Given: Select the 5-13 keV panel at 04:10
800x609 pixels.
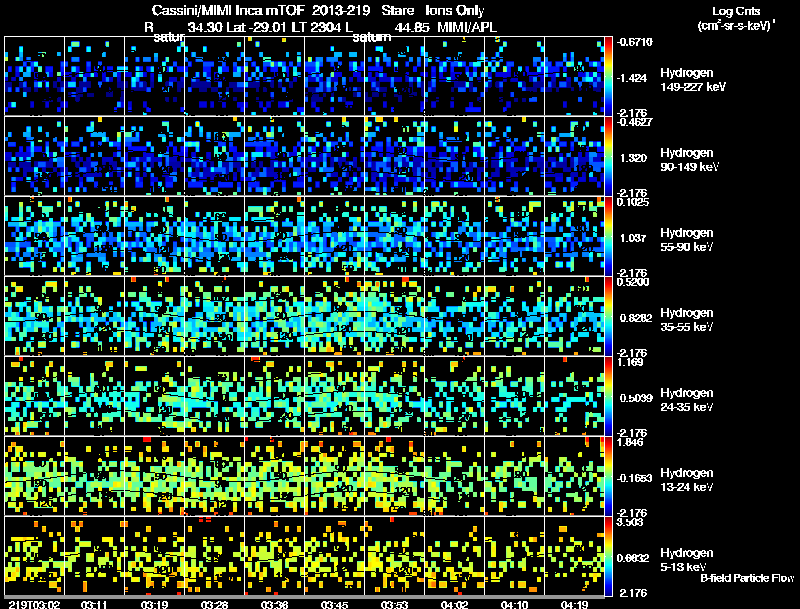Looking at the screenshot, I should tap(514, 556).
